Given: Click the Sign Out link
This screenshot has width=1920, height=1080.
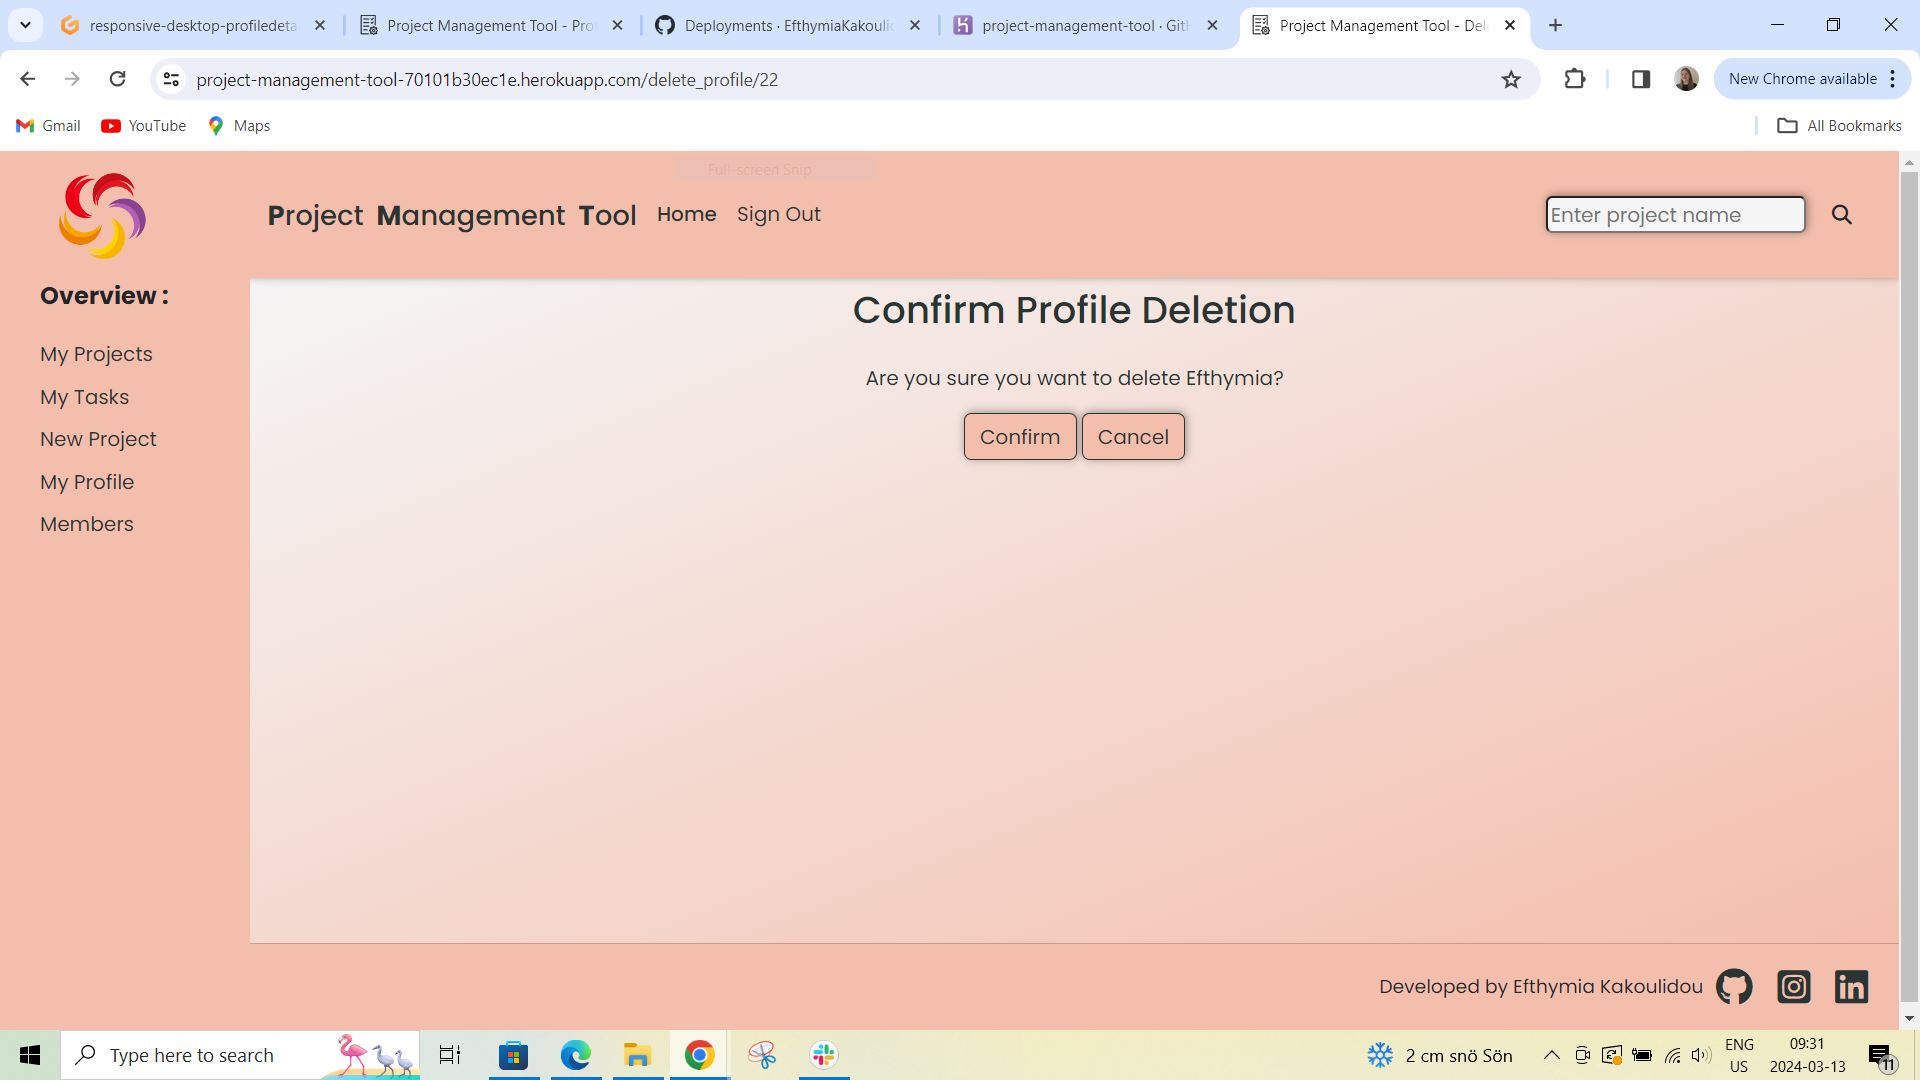Looking at the screenshot, I should coord(779,214).
